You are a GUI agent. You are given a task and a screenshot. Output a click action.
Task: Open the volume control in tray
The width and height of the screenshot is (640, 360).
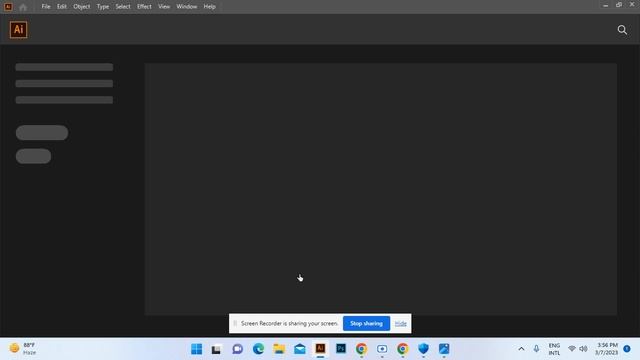pyautogui.click(x=583, y=349)
